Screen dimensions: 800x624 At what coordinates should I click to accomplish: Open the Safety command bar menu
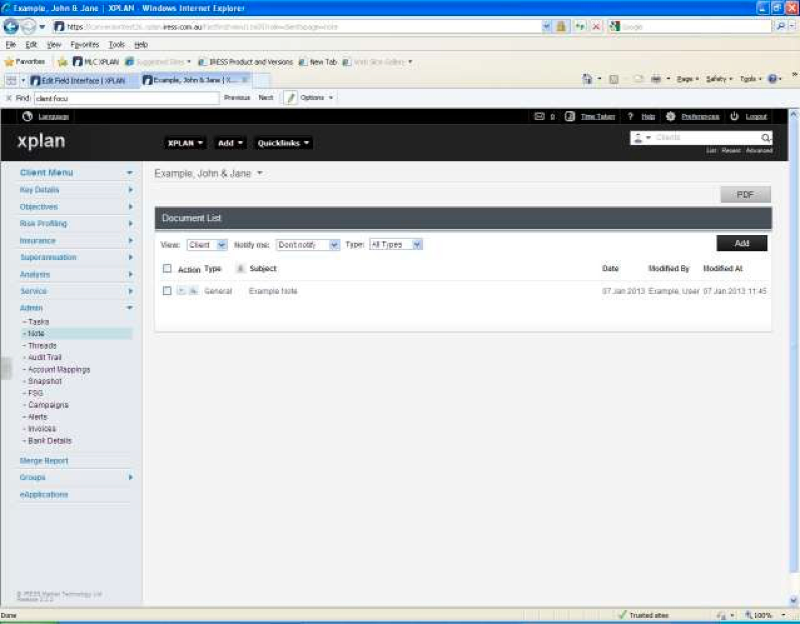719,79
